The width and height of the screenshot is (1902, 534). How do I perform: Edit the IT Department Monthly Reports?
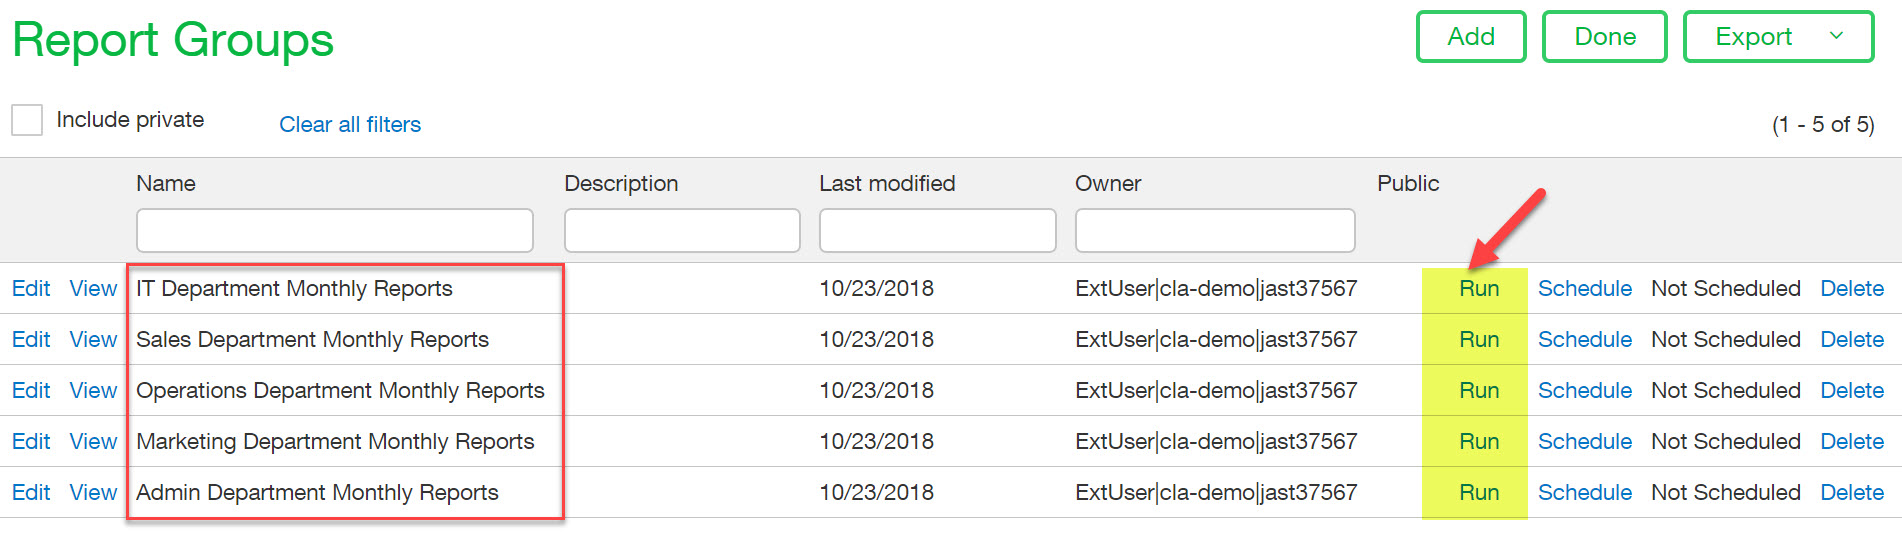point(31,289)
